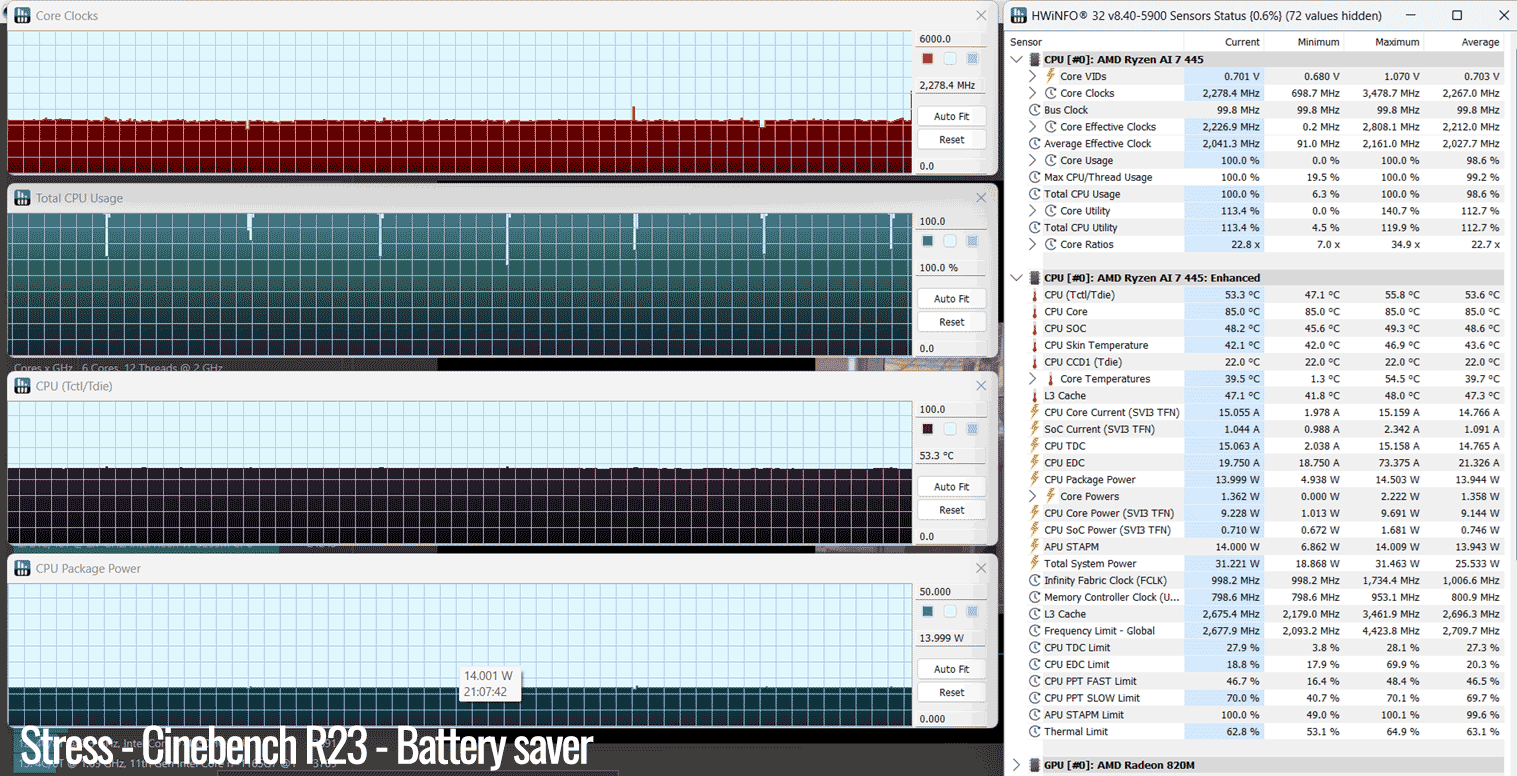
Task: Click the chip icon of GPU [#0]: AMD Radeon 820M
Action: click(1034, 765)
